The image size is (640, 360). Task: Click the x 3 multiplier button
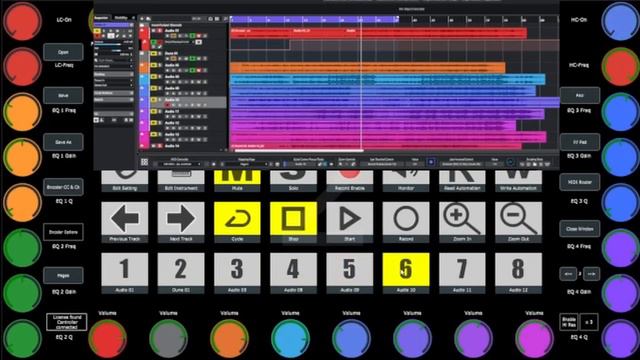tap(589, 322)
